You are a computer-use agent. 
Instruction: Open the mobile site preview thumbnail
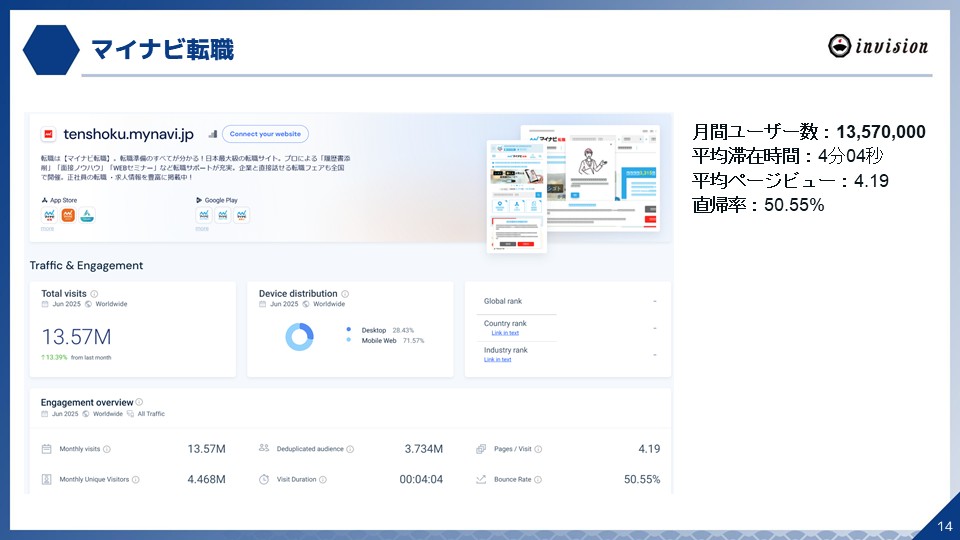[x=516, y=196]
